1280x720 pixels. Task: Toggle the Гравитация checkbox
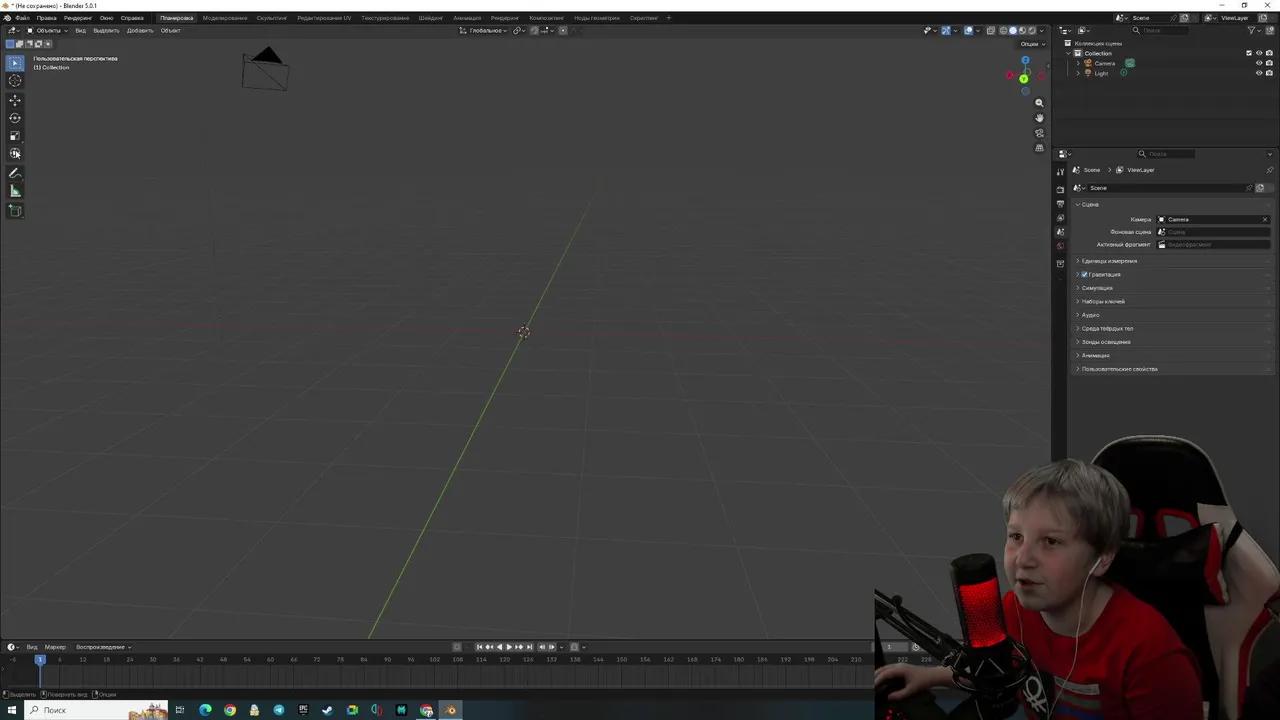pyautogui.click(x=1084, y=274)
